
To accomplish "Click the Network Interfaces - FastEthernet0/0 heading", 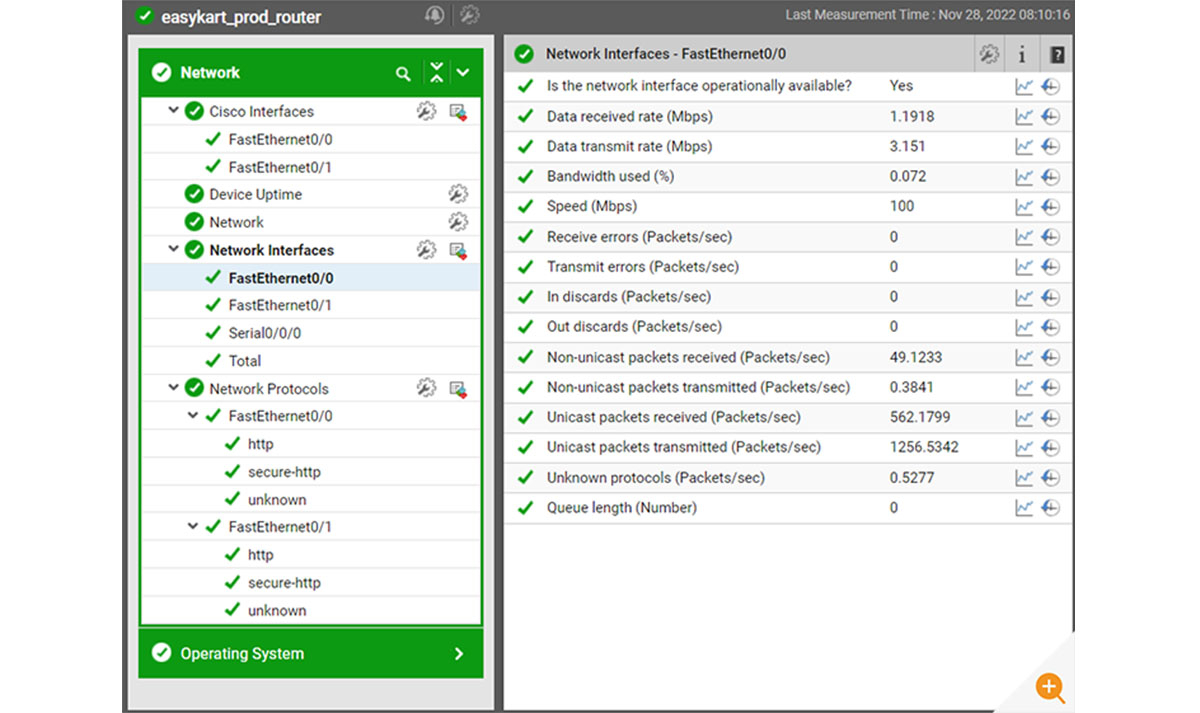I will 666,54.
